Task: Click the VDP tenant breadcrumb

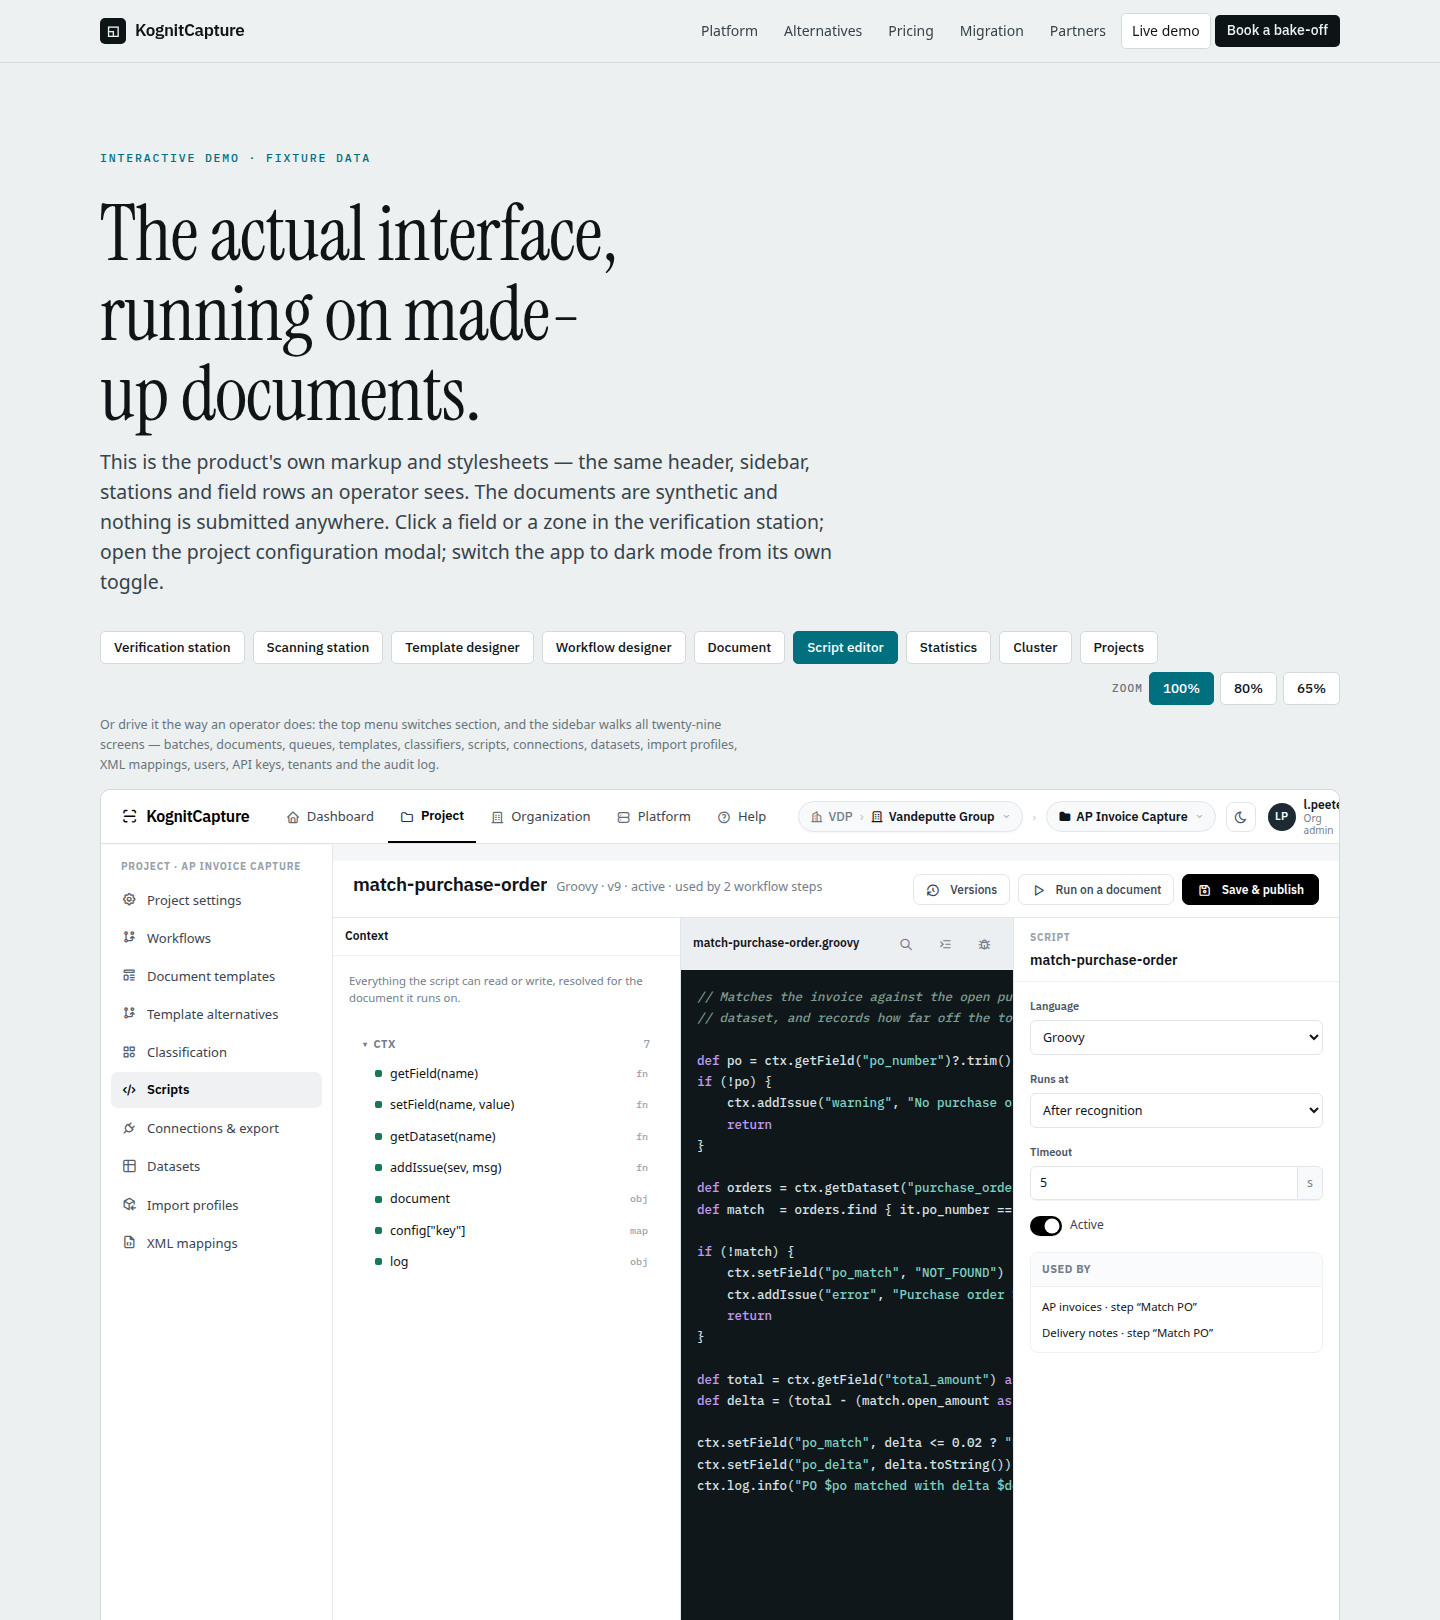Action: (831, 817)
